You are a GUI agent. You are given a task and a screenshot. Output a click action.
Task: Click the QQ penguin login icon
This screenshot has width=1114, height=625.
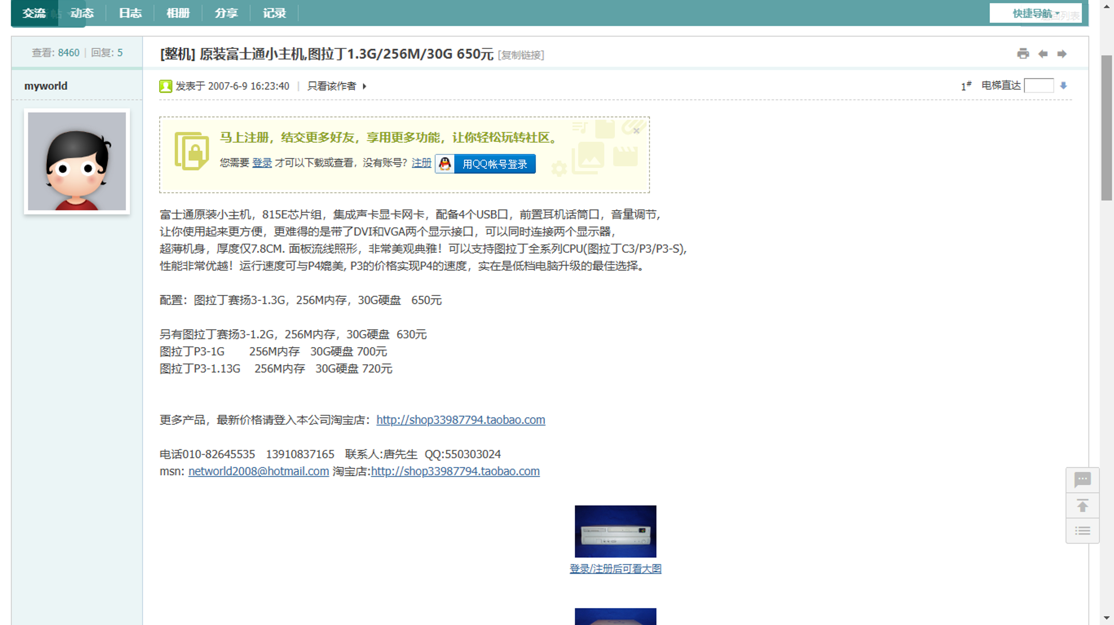(445, 164)
